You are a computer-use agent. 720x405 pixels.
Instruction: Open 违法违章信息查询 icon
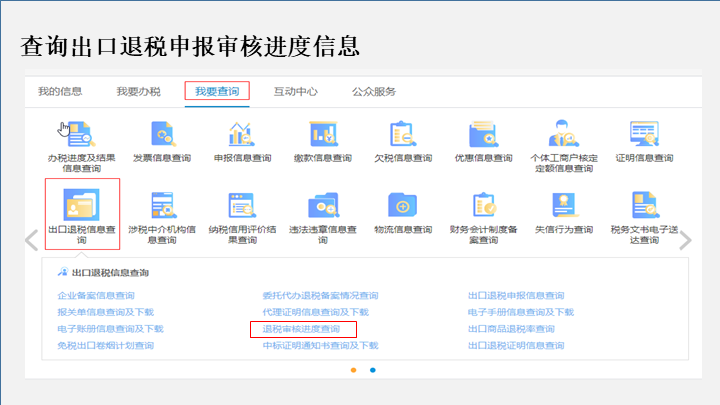click(x=323, y=205)
